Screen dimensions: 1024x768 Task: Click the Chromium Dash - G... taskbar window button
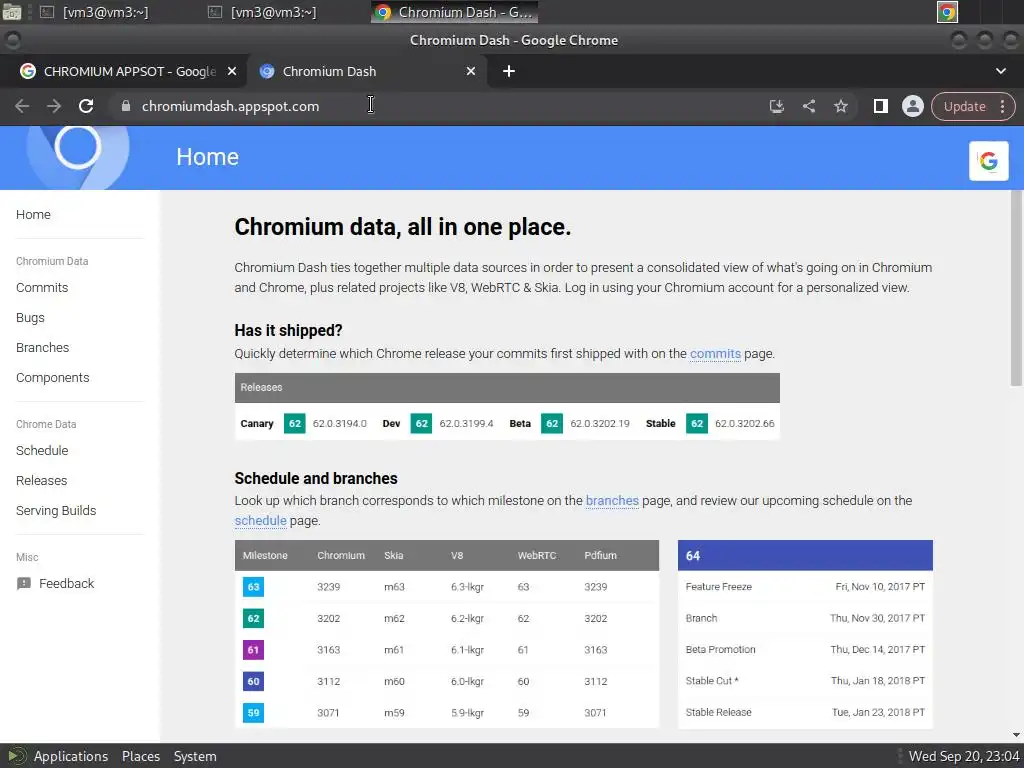pos(454,12)
